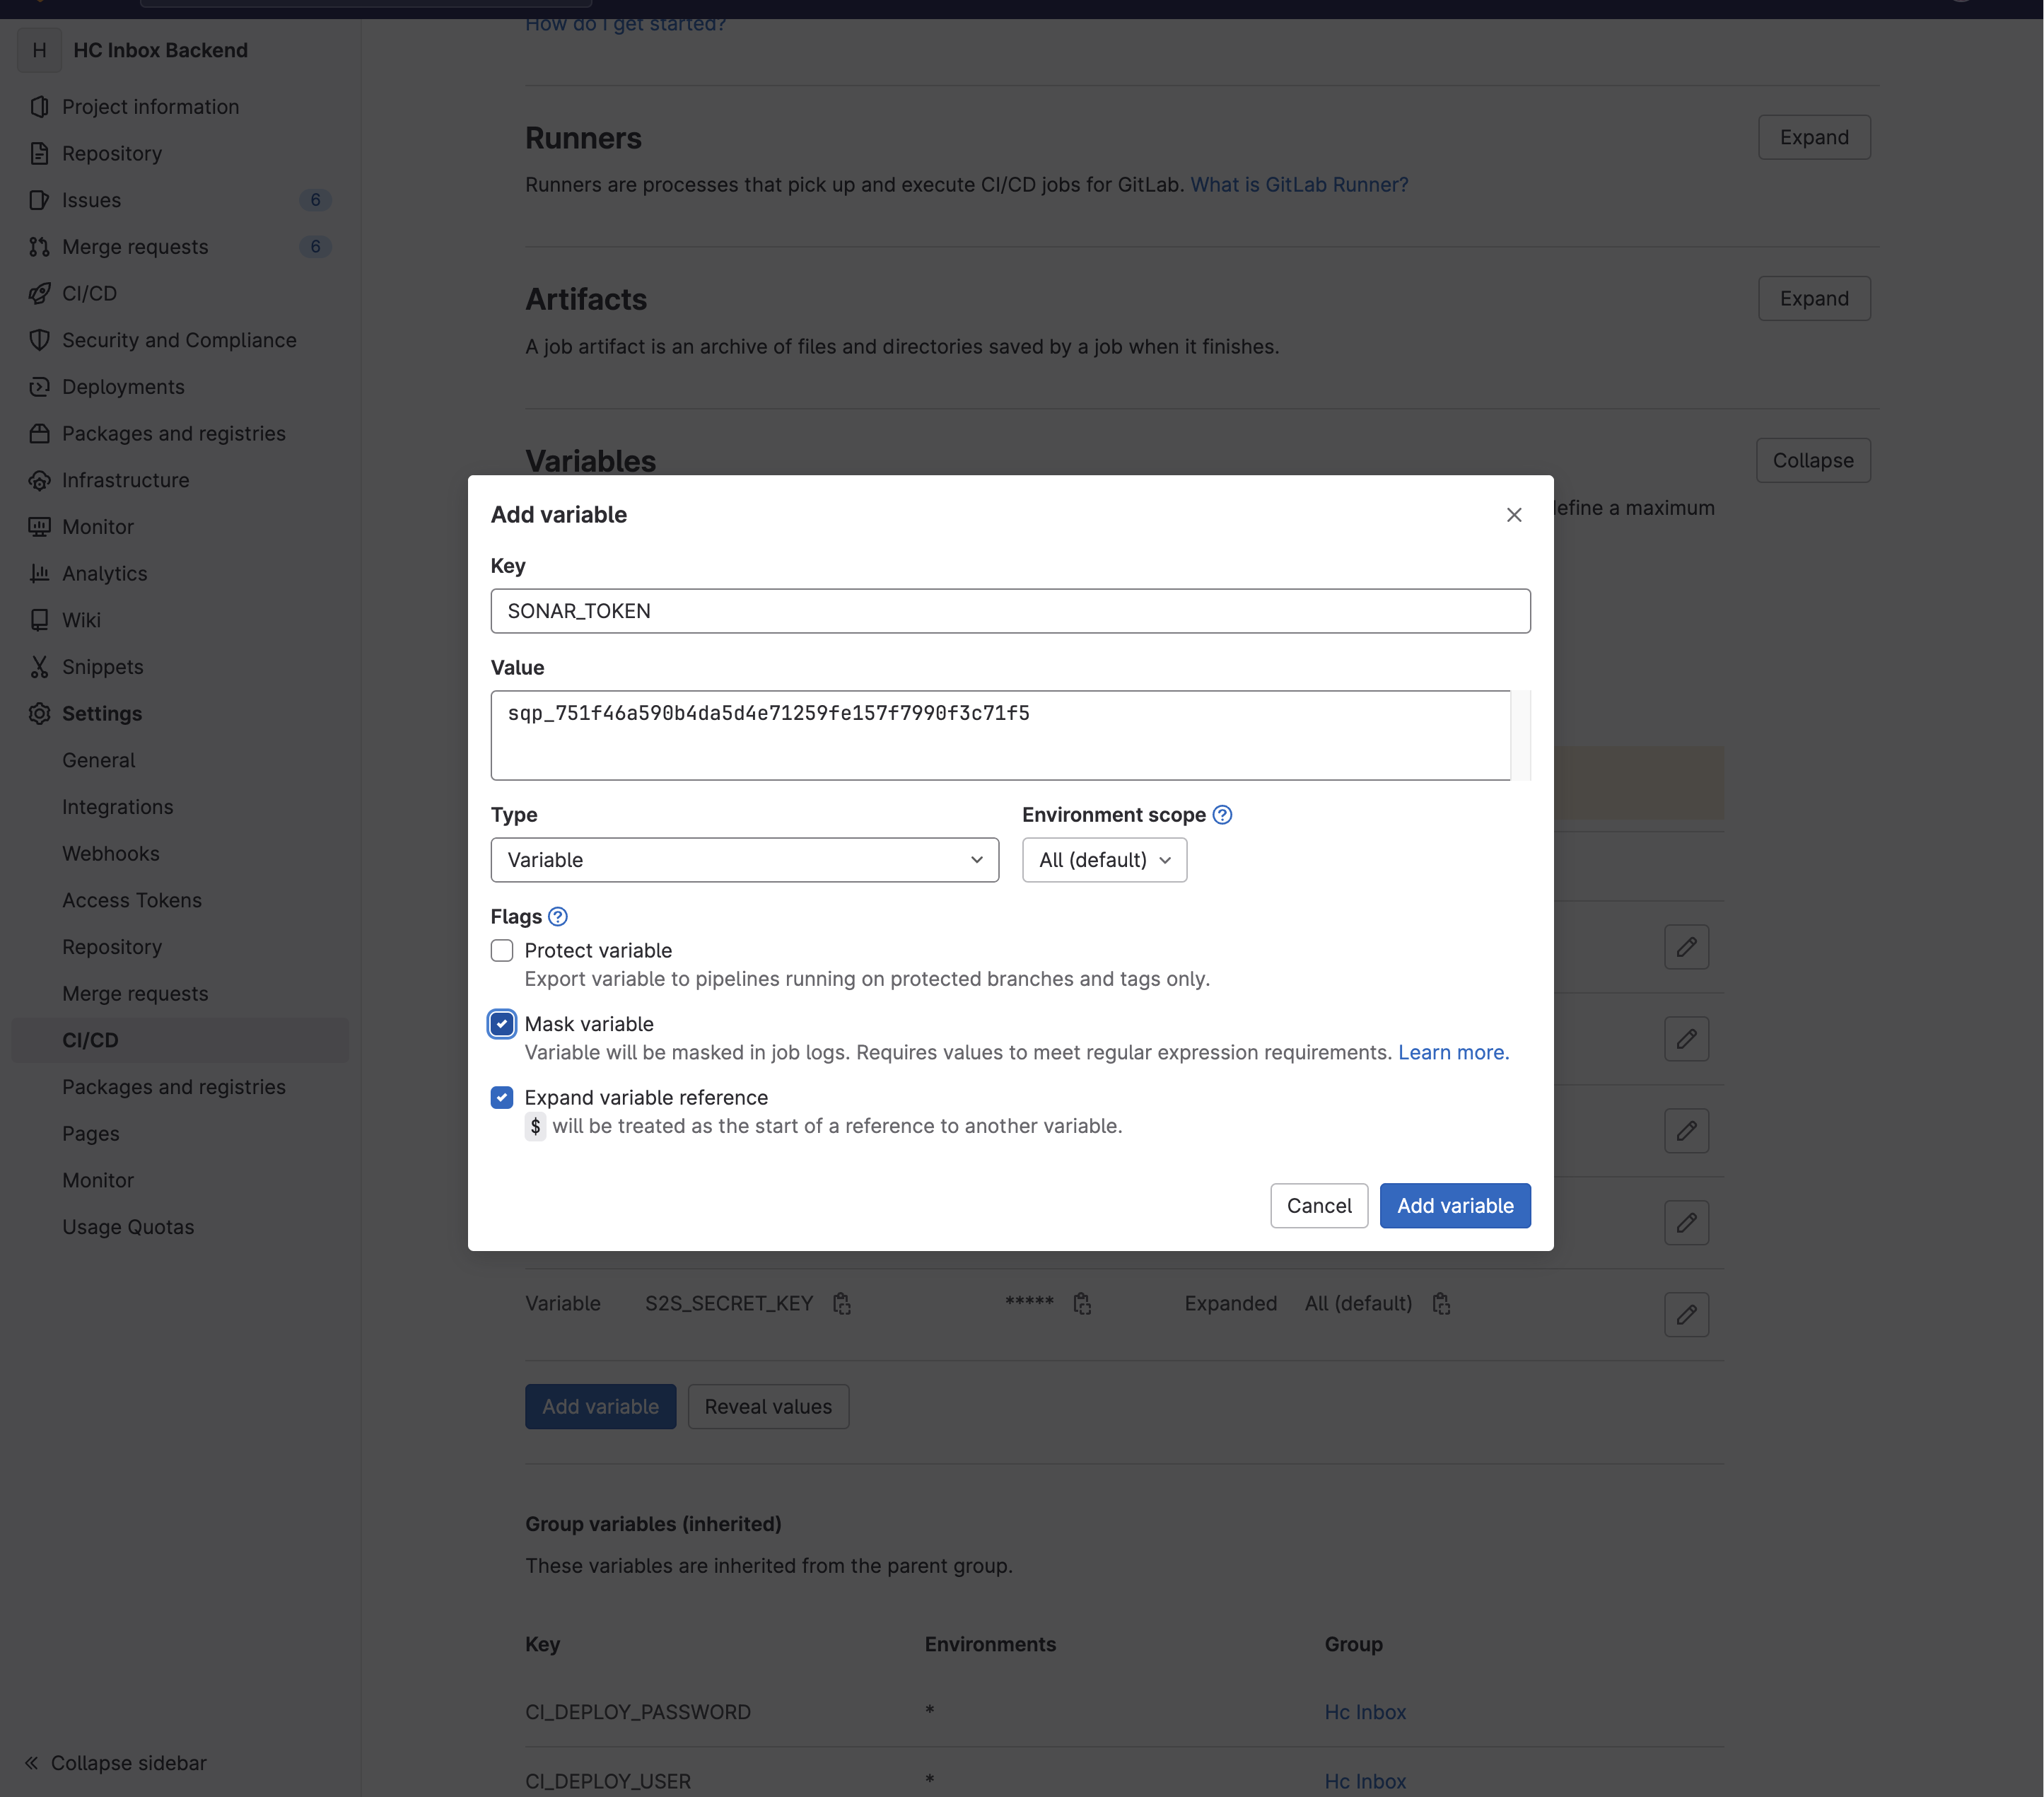Screen dimensions: 2044x1797
Task: Open Usage Quotas settings item
Action: [x=128, y=1227]
